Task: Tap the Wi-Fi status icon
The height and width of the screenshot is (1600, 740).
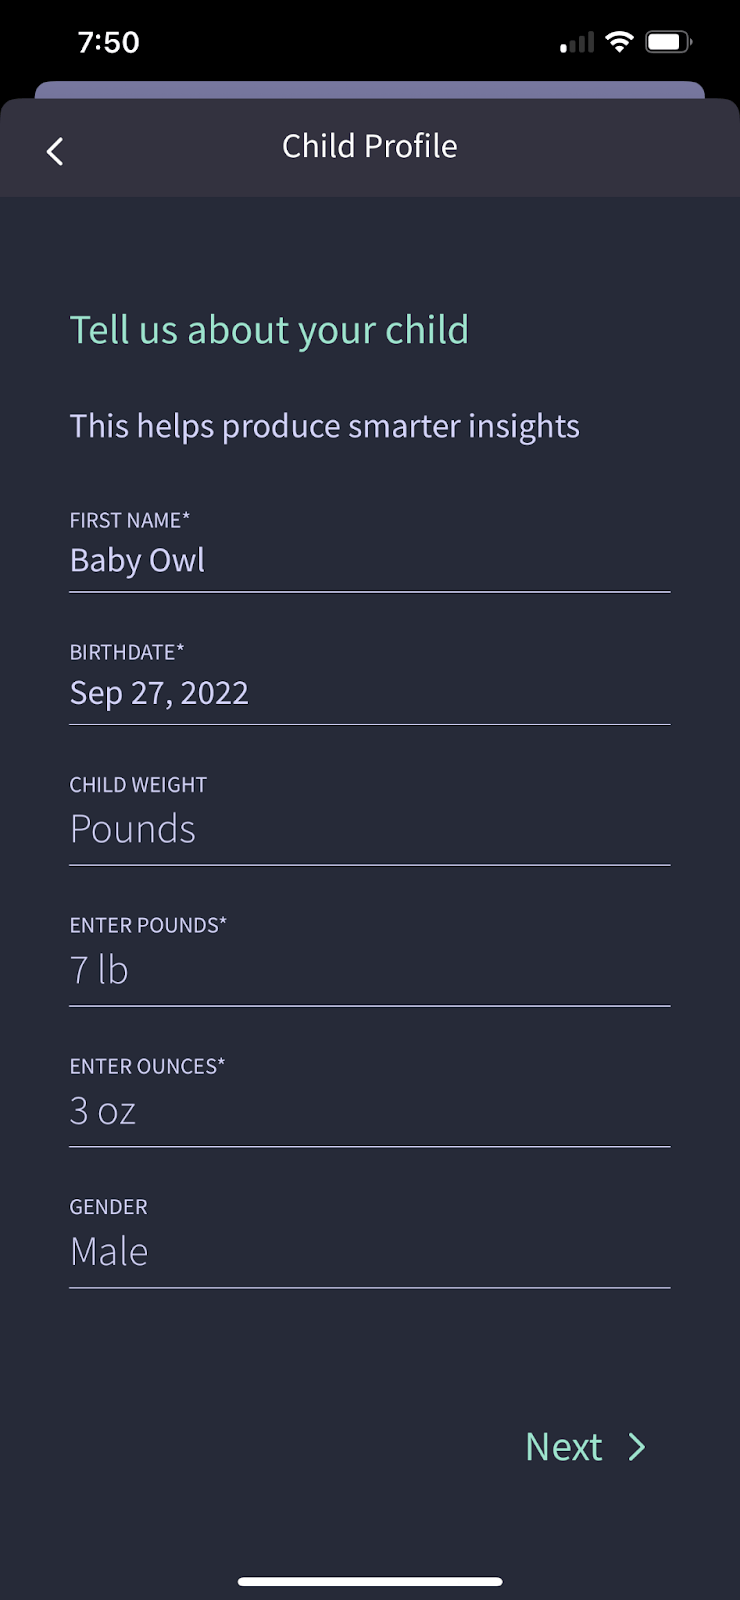Action: 620,42
